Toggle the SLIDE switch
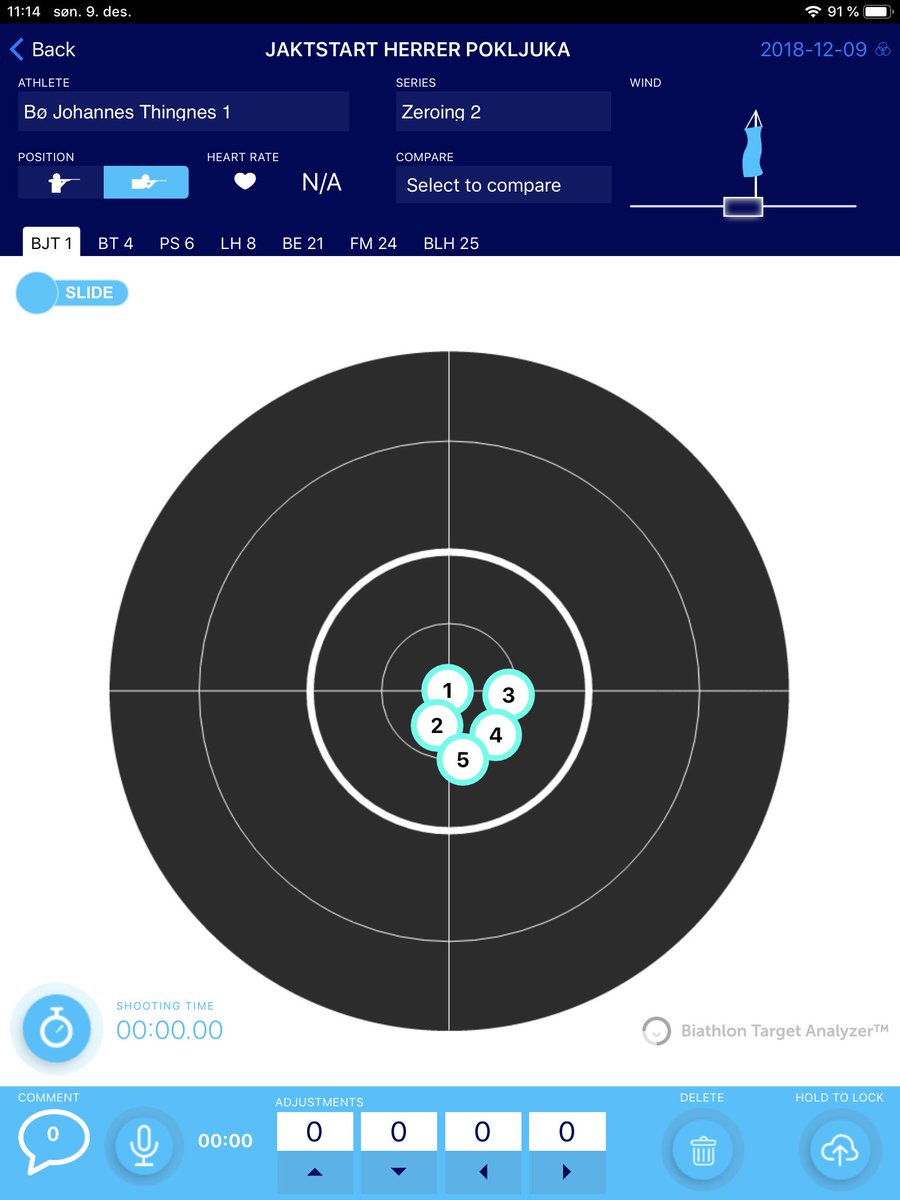This screenshot has height=1200, width=900. [72, 293]
